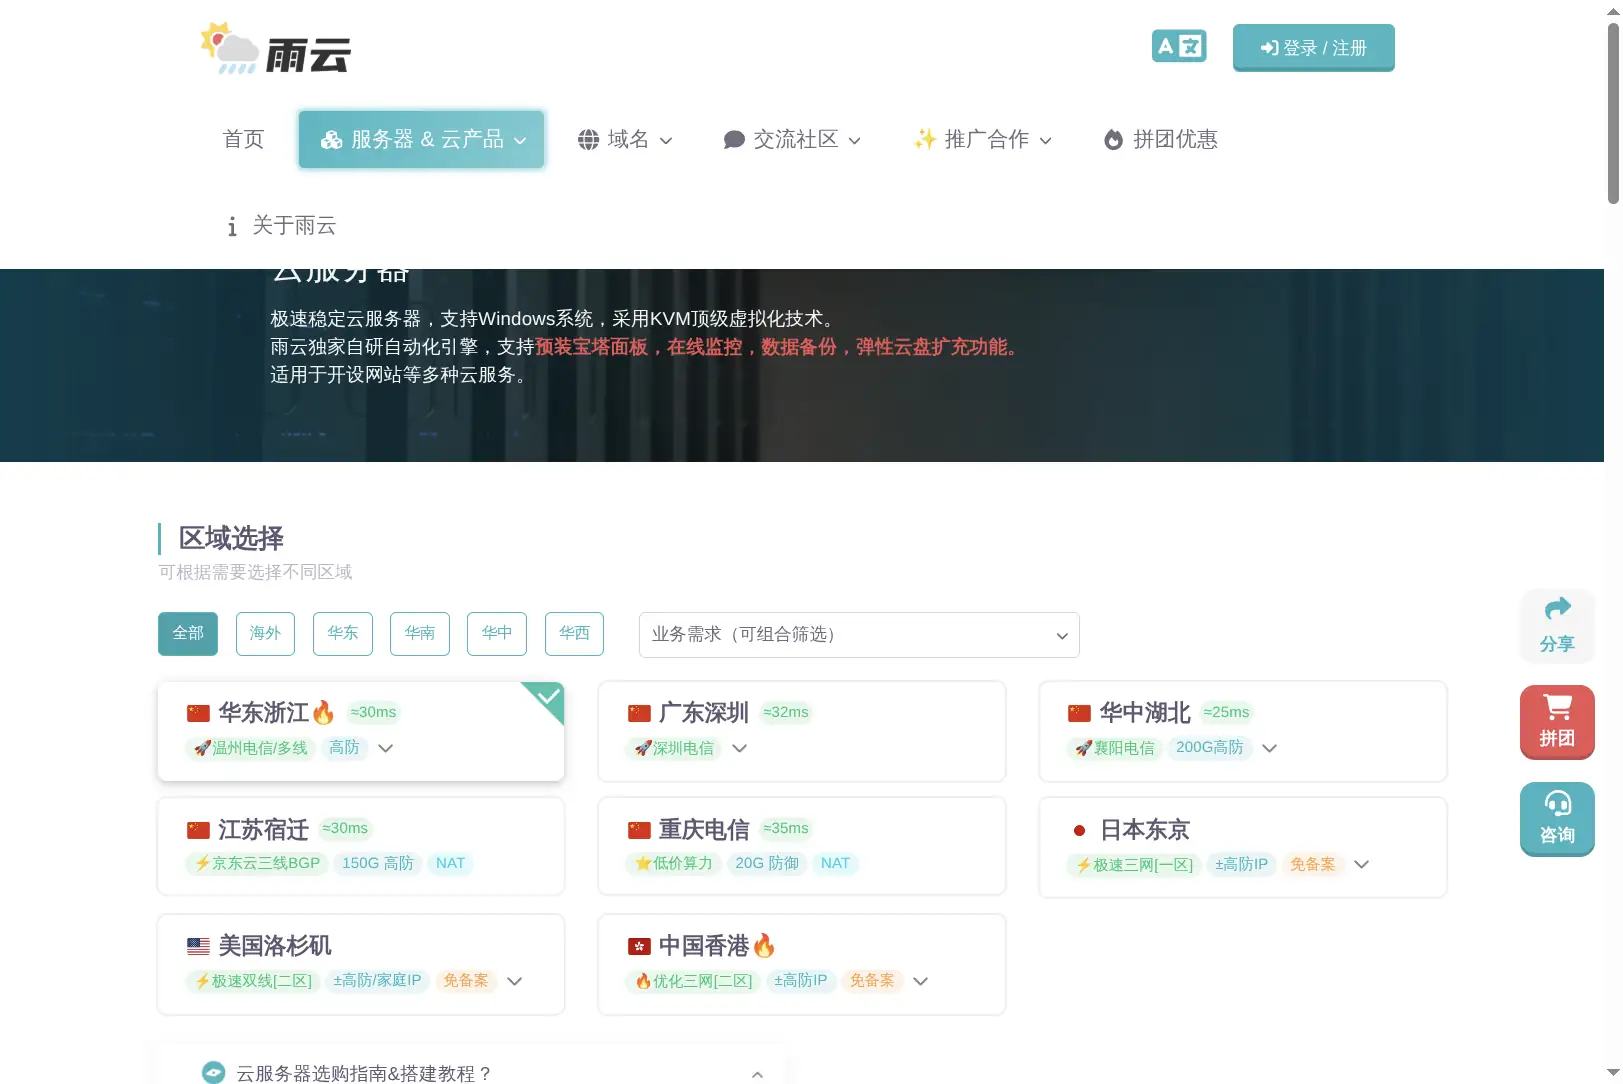Click the 咨询 headset button

tap(1557, 819)
